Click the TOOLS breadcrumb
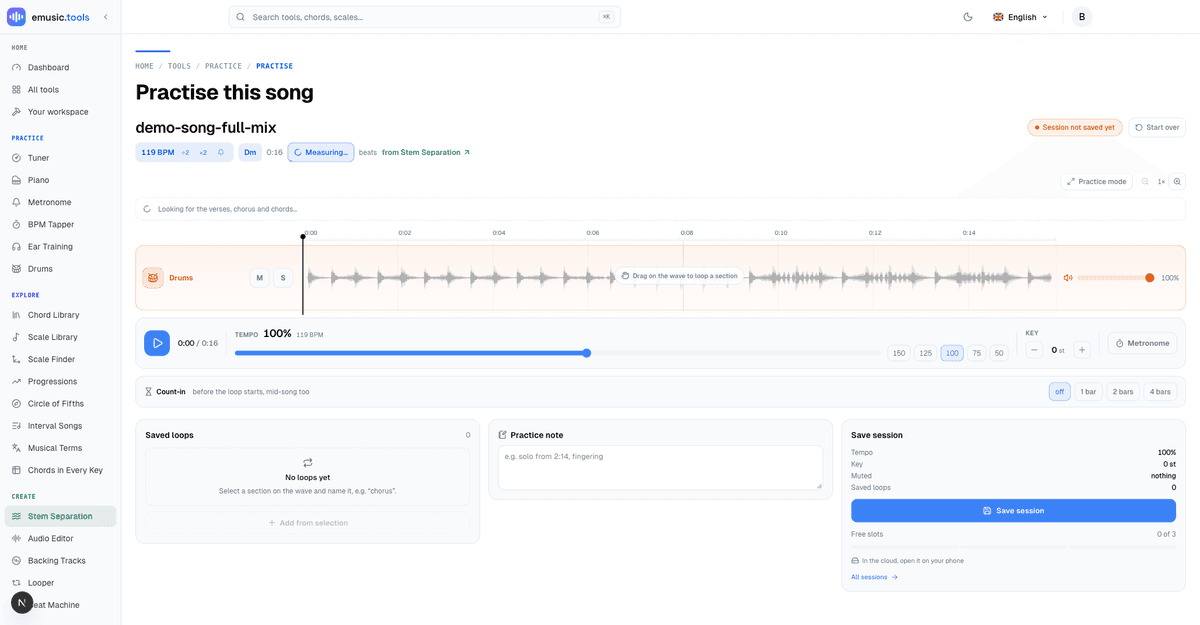The height and width of the screenshot is (625, 1200). (179, 66)
